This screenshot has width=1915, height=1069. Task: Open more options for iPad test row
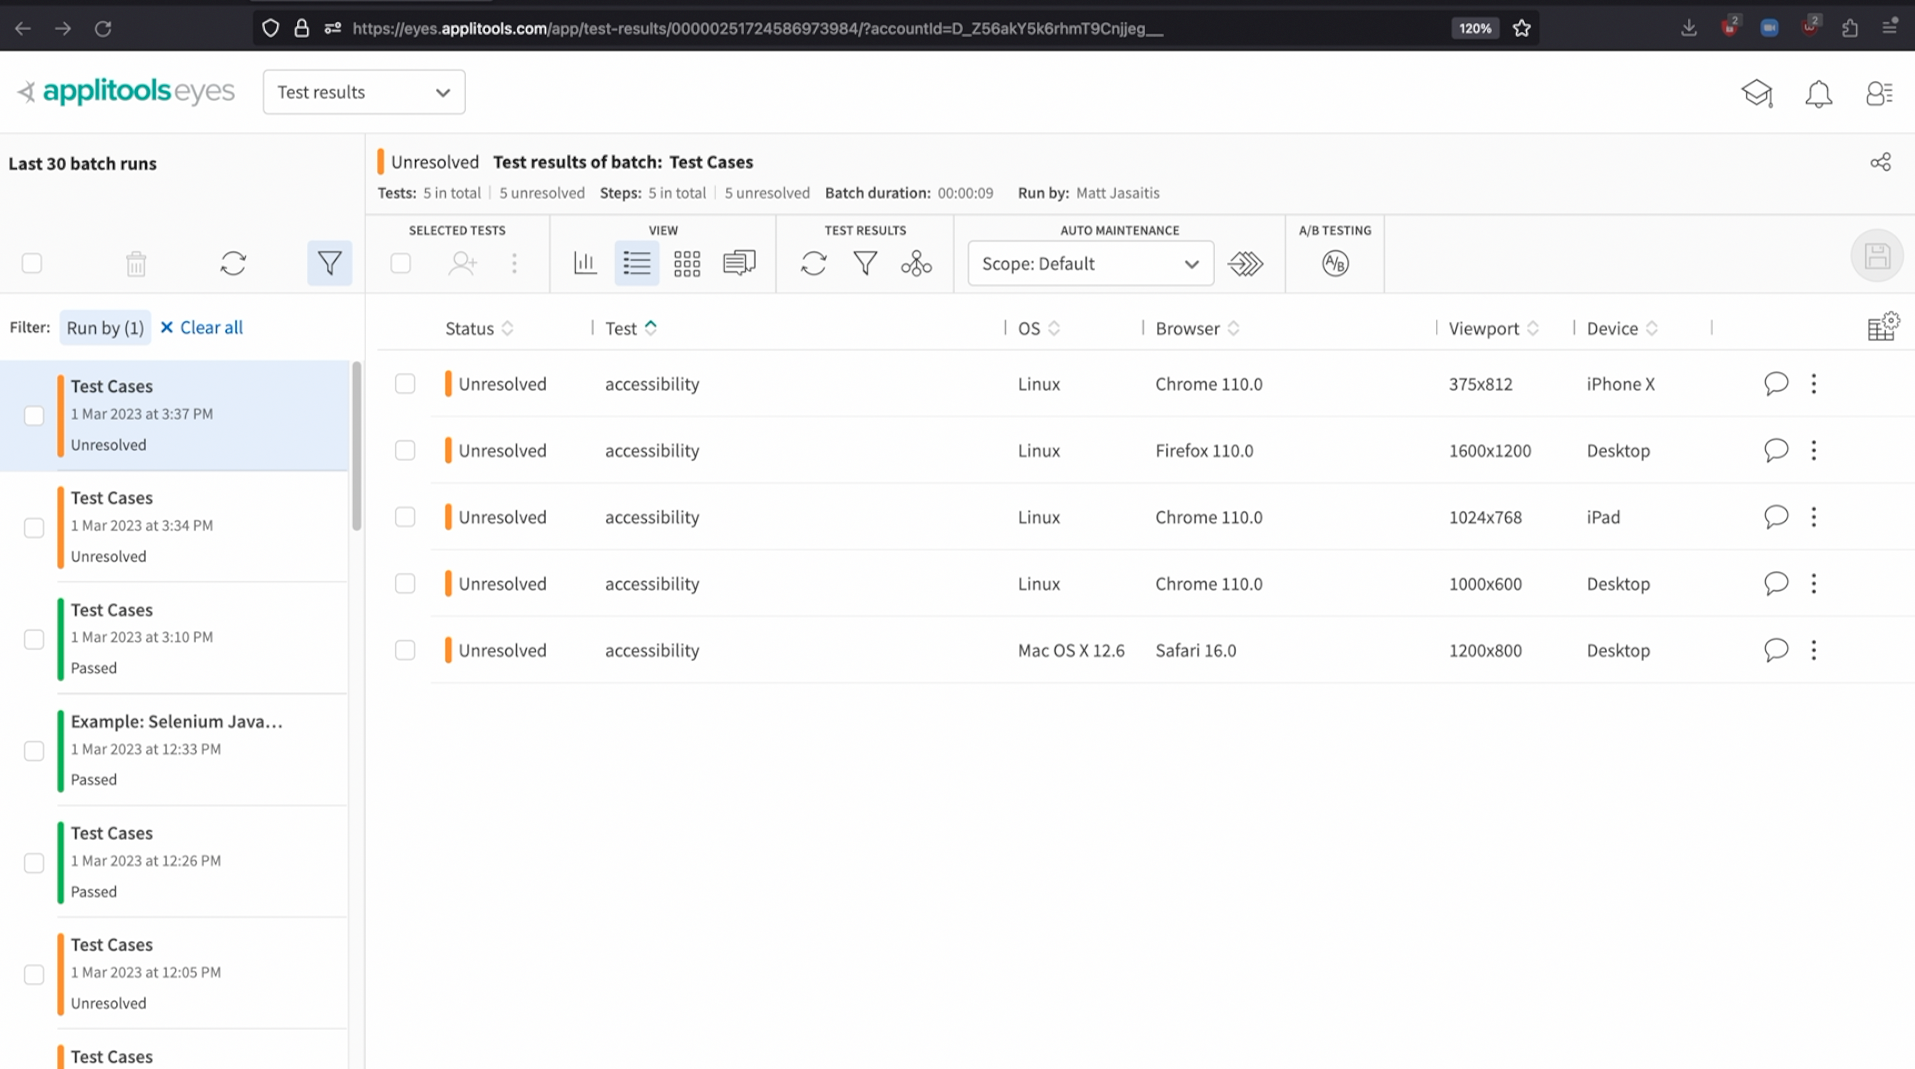[x=1814, y=517]
